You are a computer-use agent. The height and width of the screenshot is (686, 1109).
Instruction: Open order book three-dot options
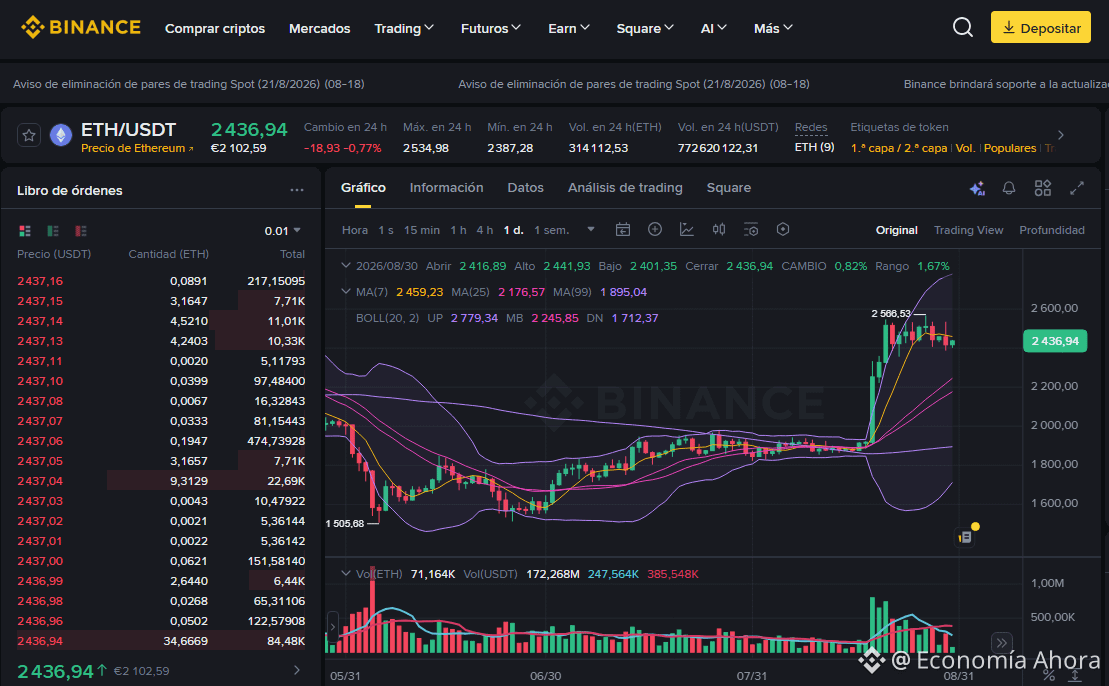[296, 190]
